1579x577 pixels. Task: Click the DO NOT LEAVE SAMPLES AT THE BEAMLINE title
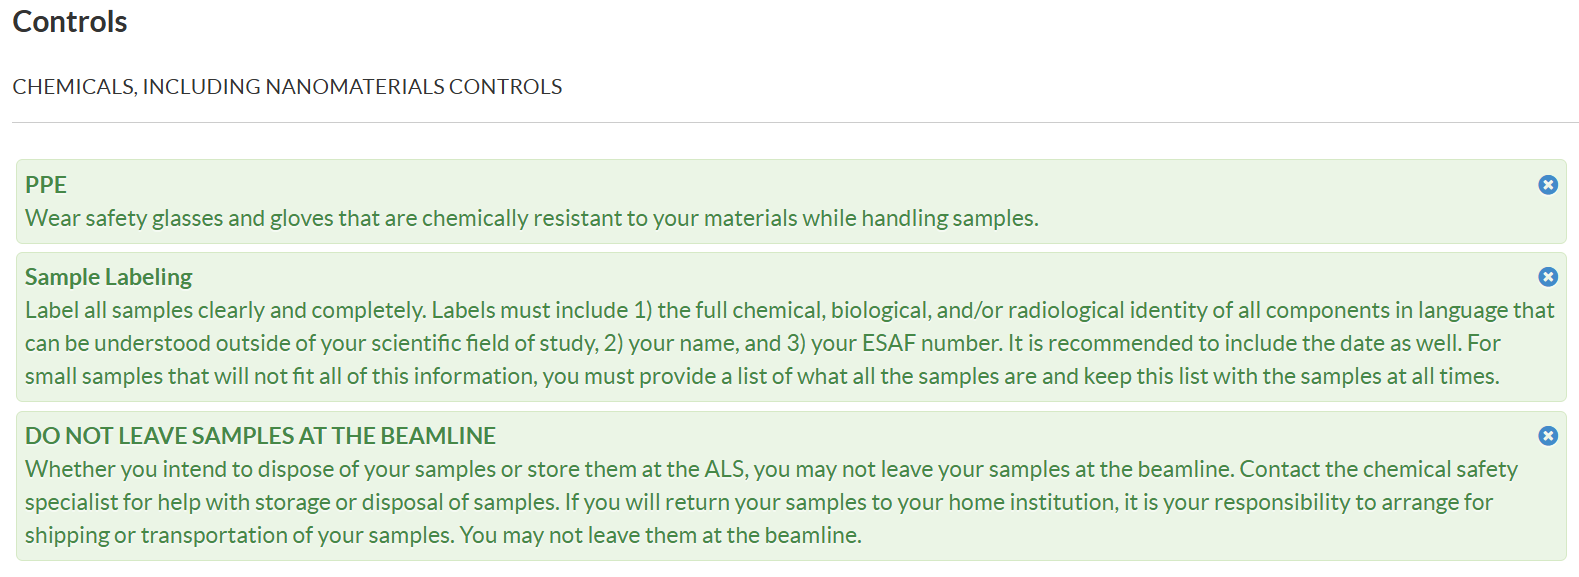coord(260,436)
